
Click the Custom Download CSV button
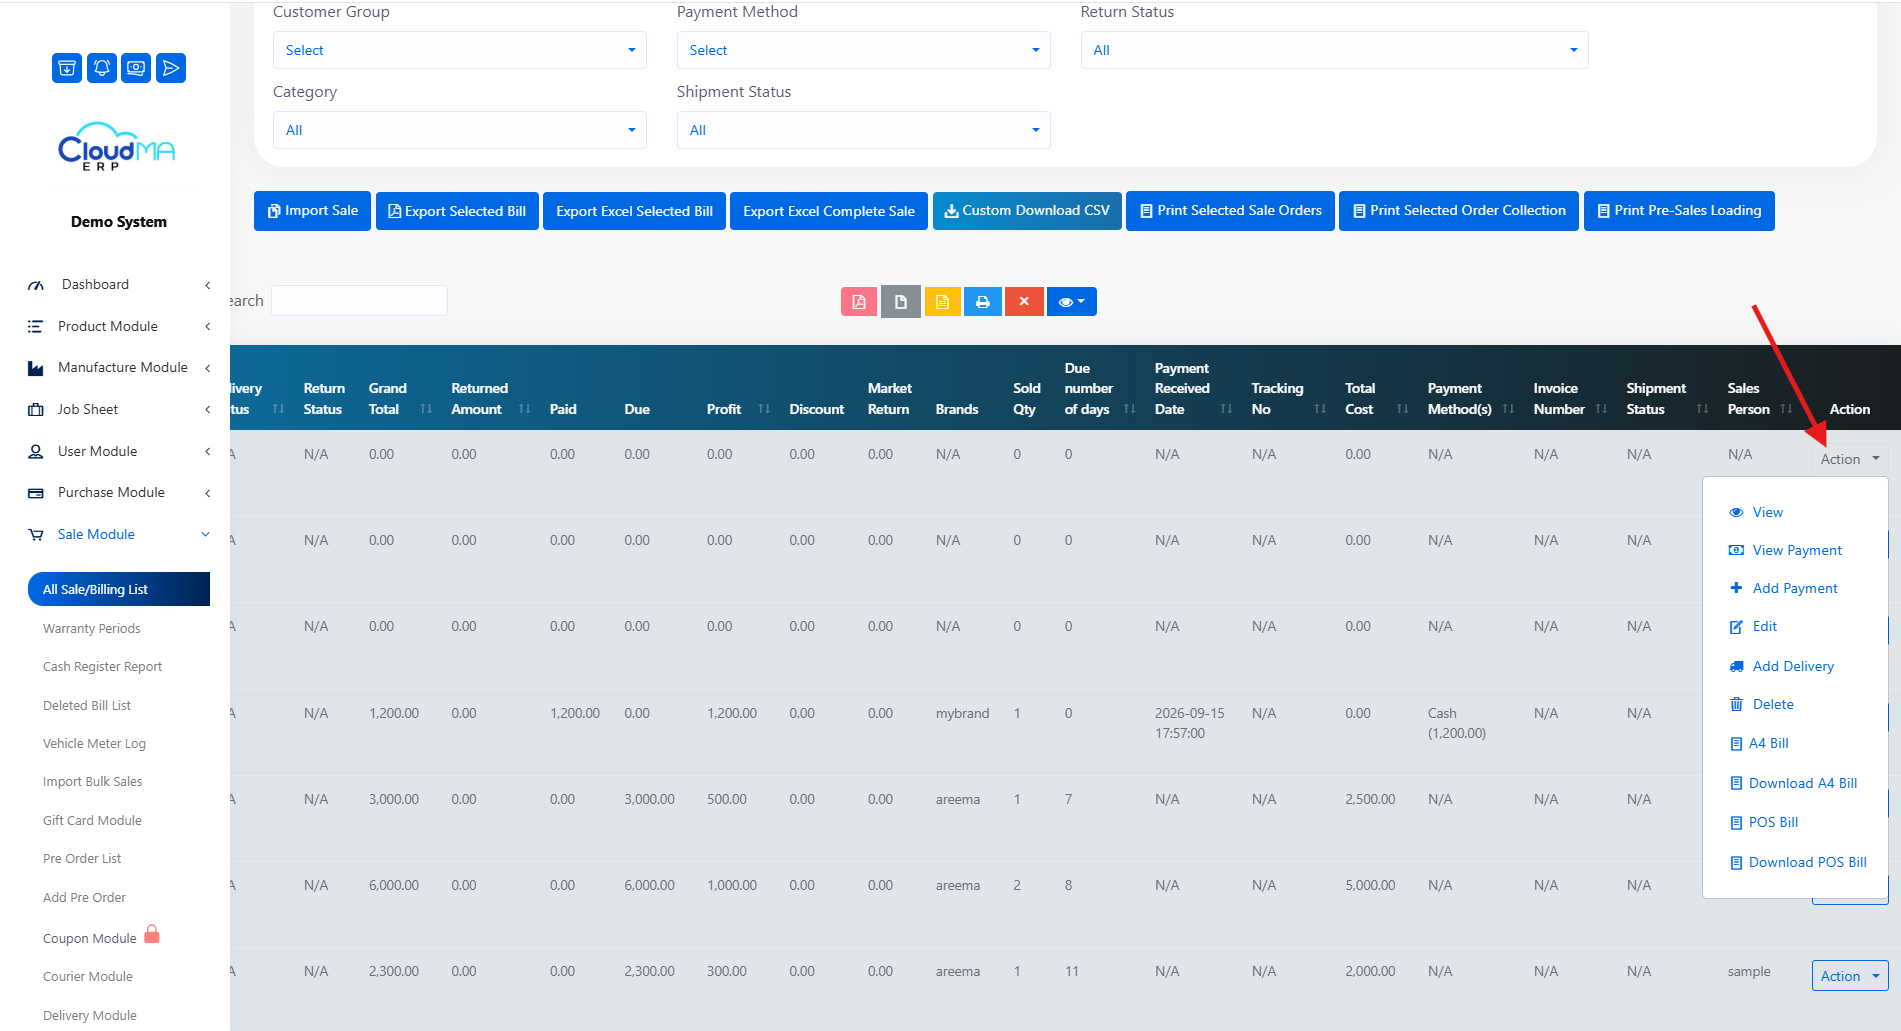[x=1027, y=211]
